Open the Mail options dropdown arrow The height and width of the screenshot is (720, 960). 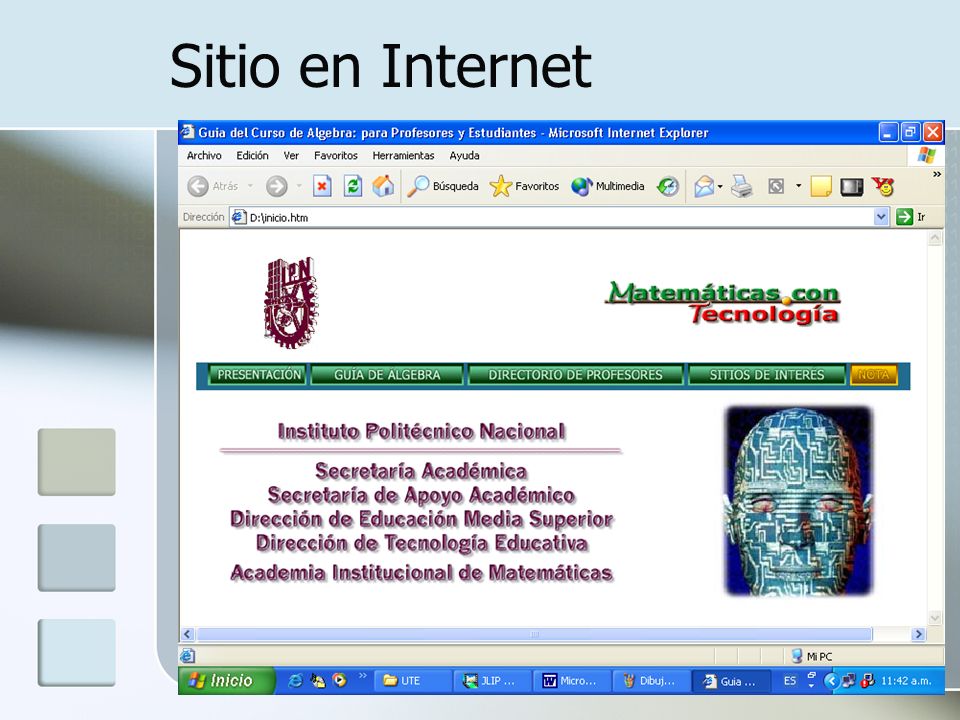click(720, 186)
